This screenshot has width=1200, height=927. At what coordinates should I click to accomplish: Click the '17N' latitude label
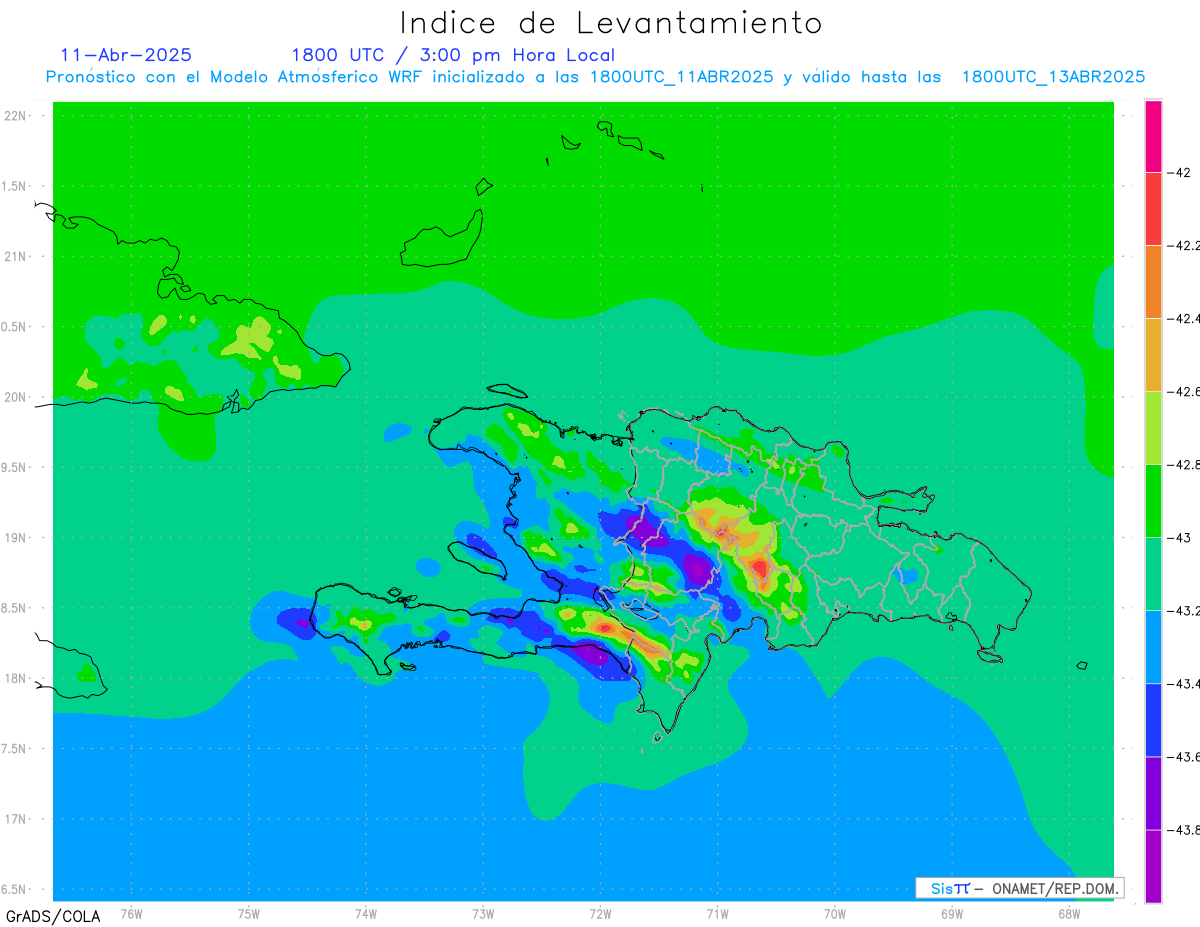(x=17, y=819)
